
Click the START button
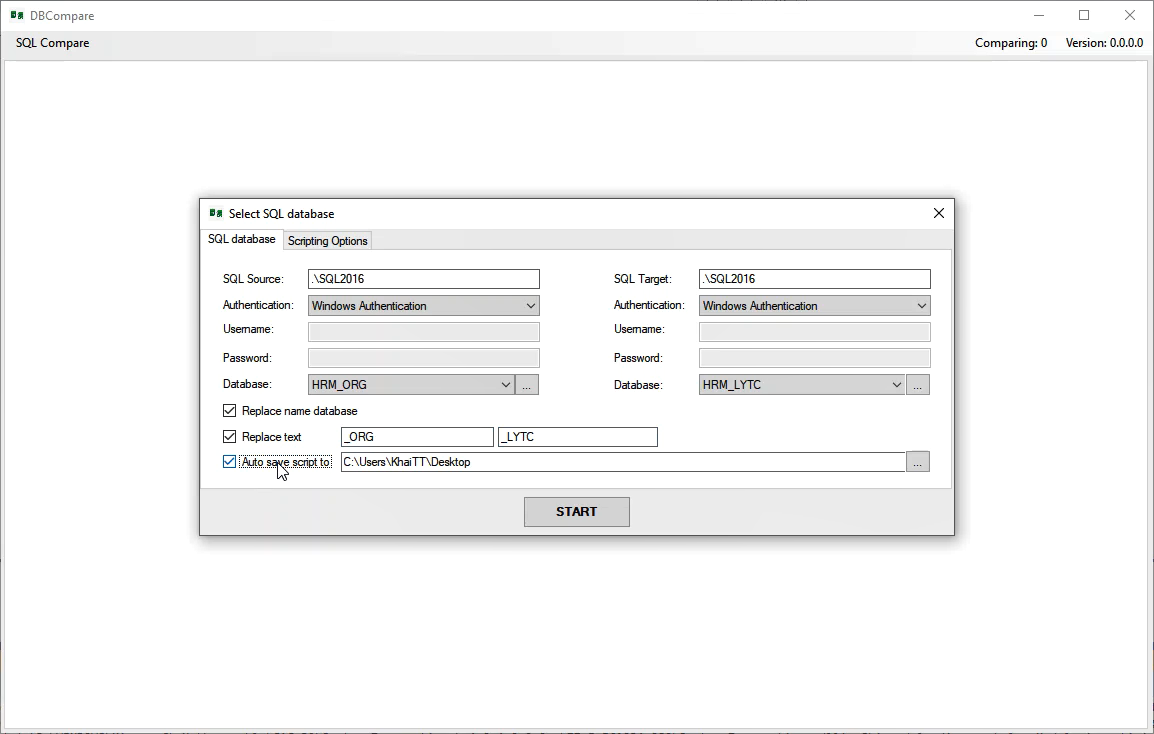[577, 512]
